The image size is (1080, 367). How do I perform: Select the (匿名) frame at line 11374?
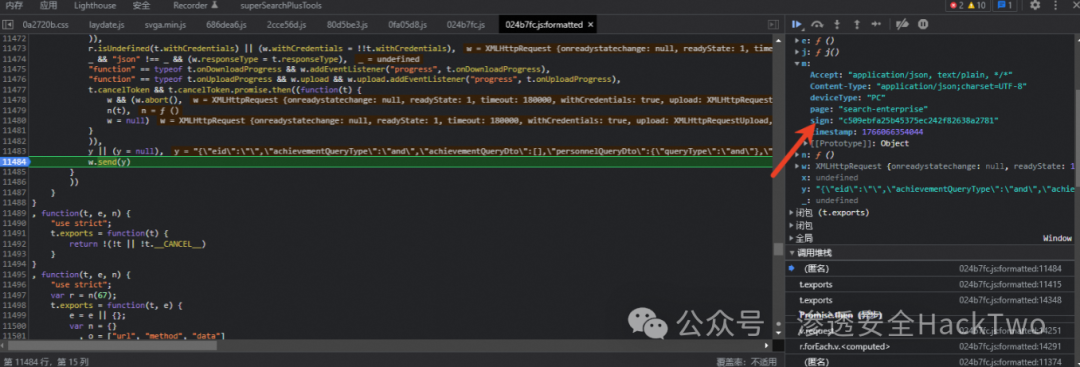tap(931, 361)
